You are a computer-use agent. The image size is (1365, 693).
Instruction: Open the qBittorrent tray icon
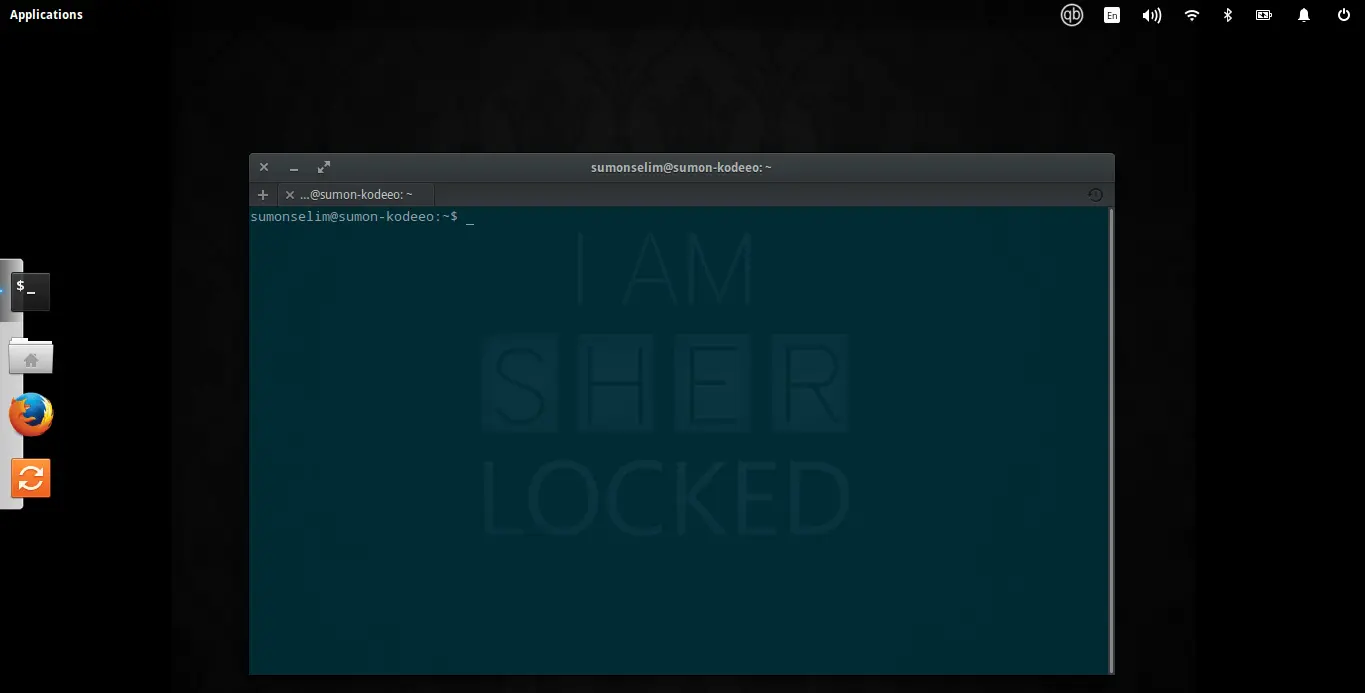pos(1072,15)
